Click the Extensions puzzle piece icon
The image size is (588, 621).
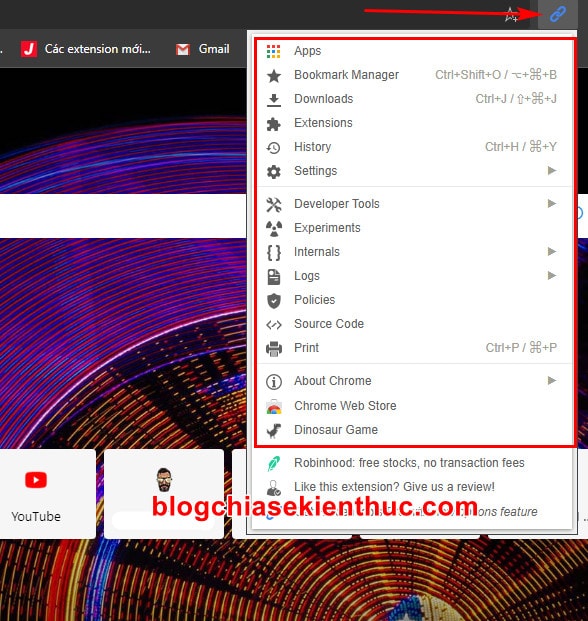point(274,124)
